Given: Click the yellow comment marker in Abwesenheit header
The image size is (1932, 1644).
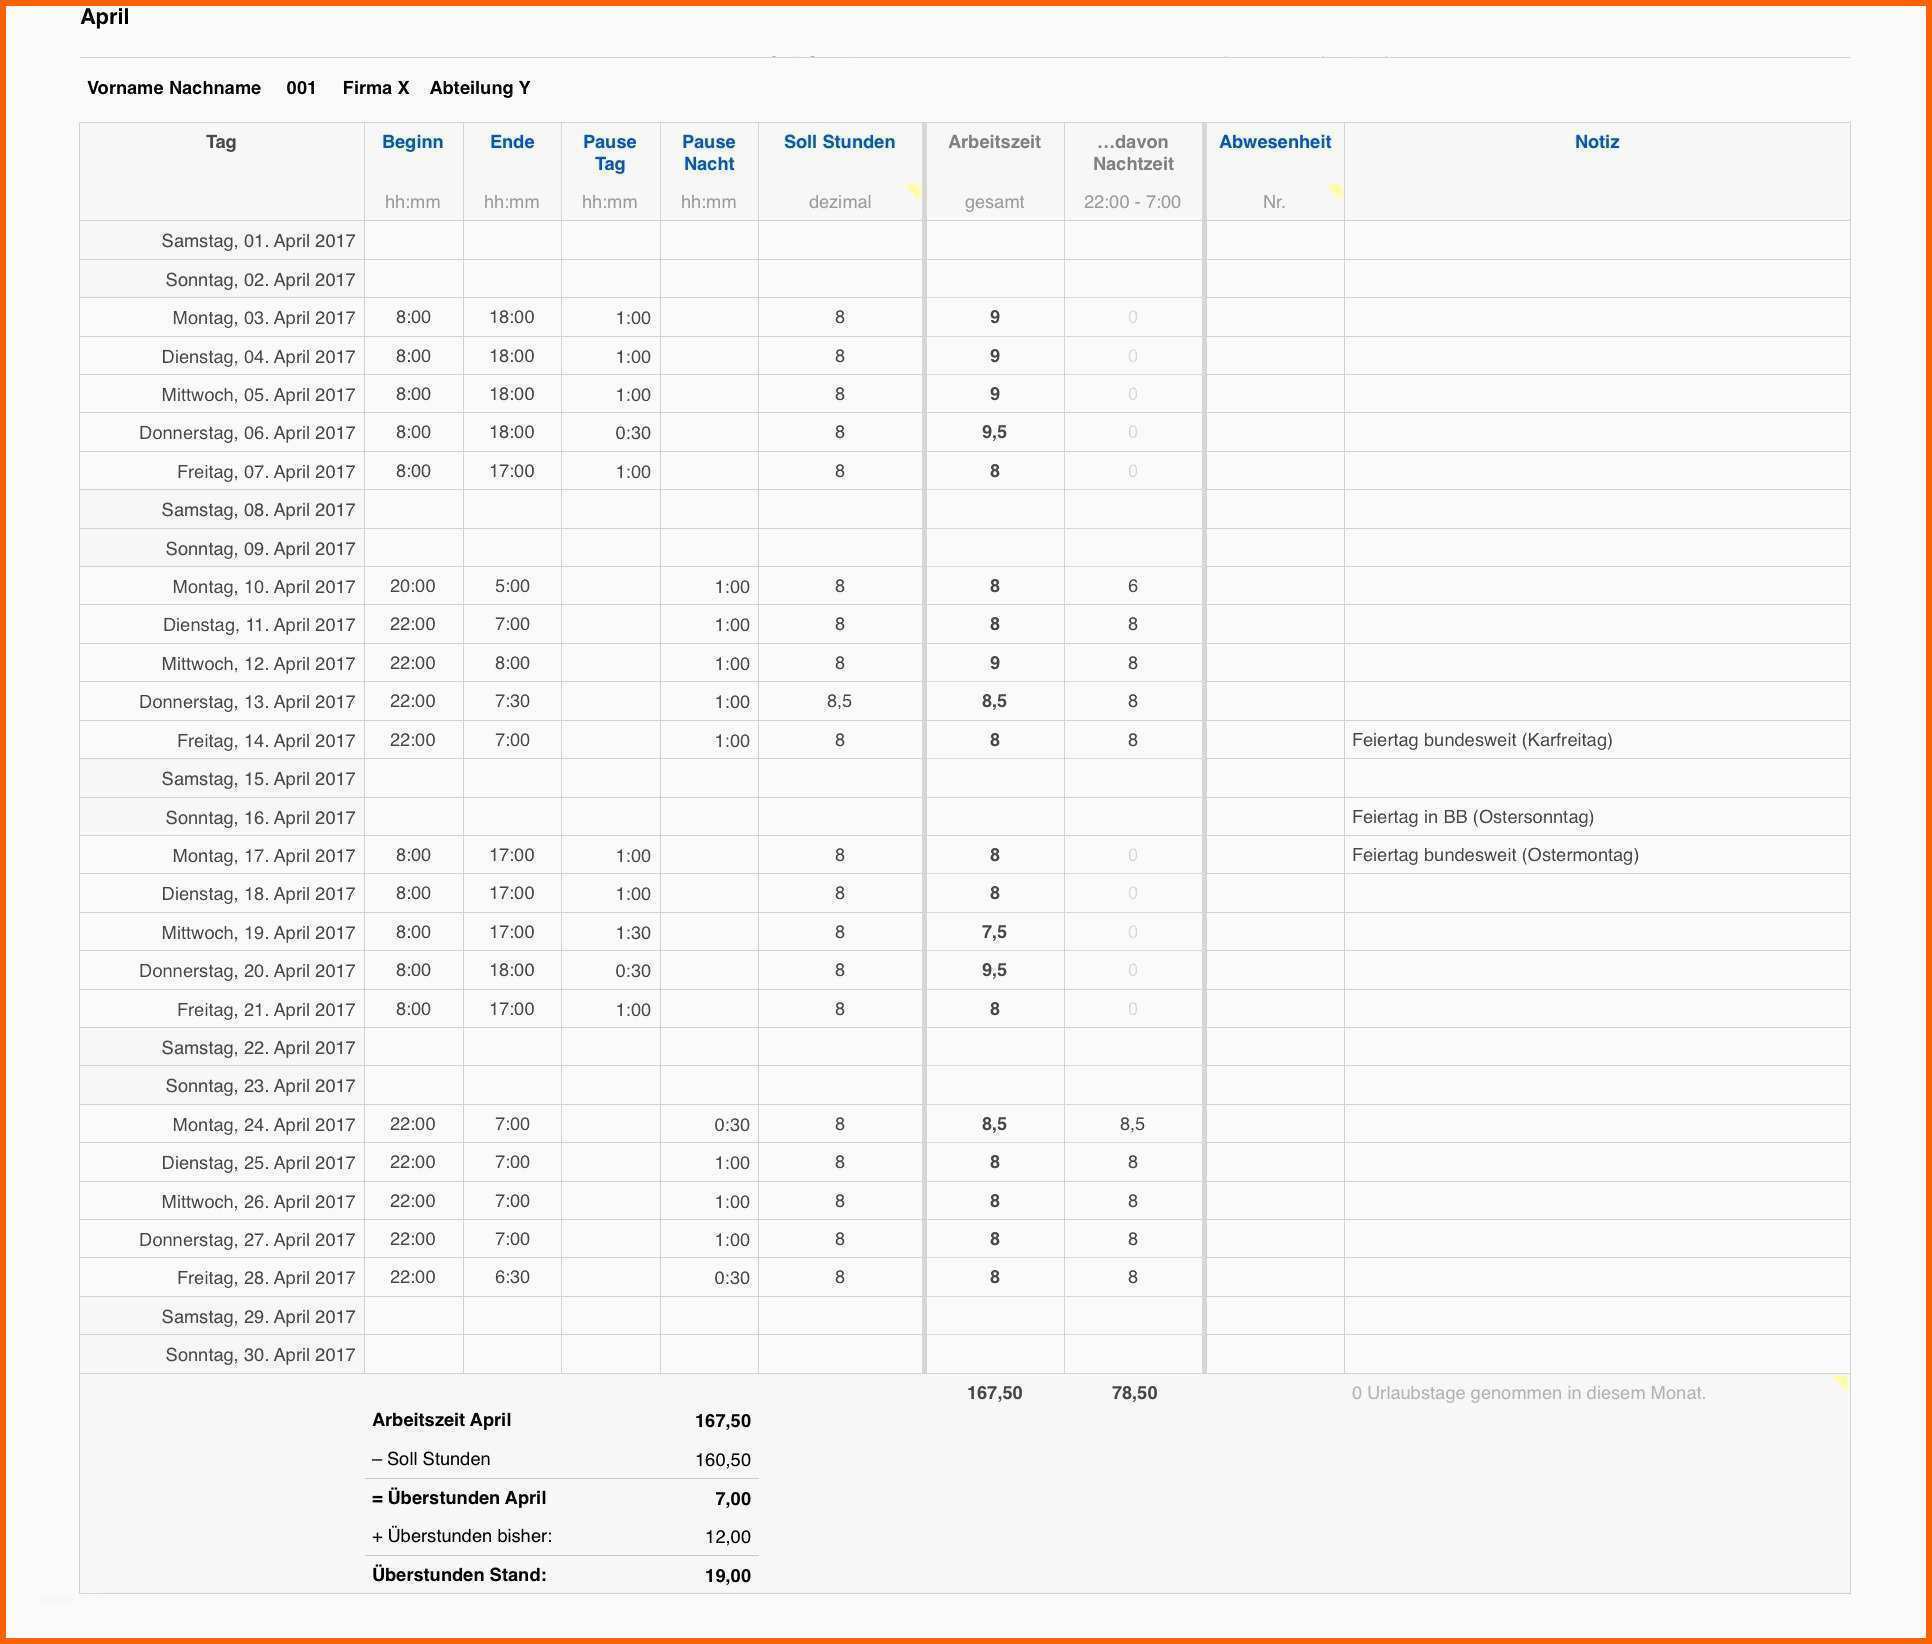Looking at the screenshot, I should [1335, 190].
